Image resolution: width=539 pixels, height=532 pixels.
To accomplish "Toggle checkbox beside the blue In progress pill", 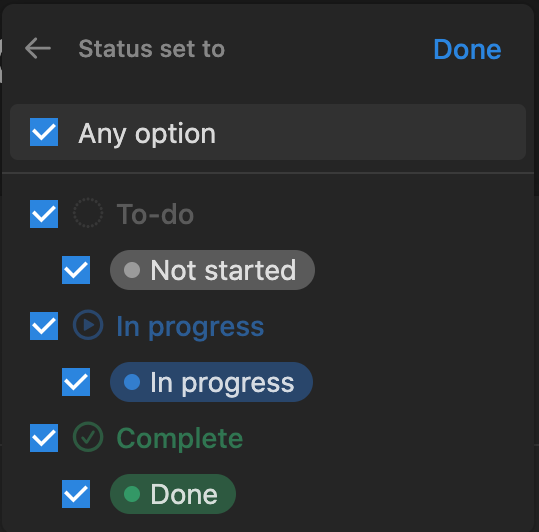I will pos(76,382).
